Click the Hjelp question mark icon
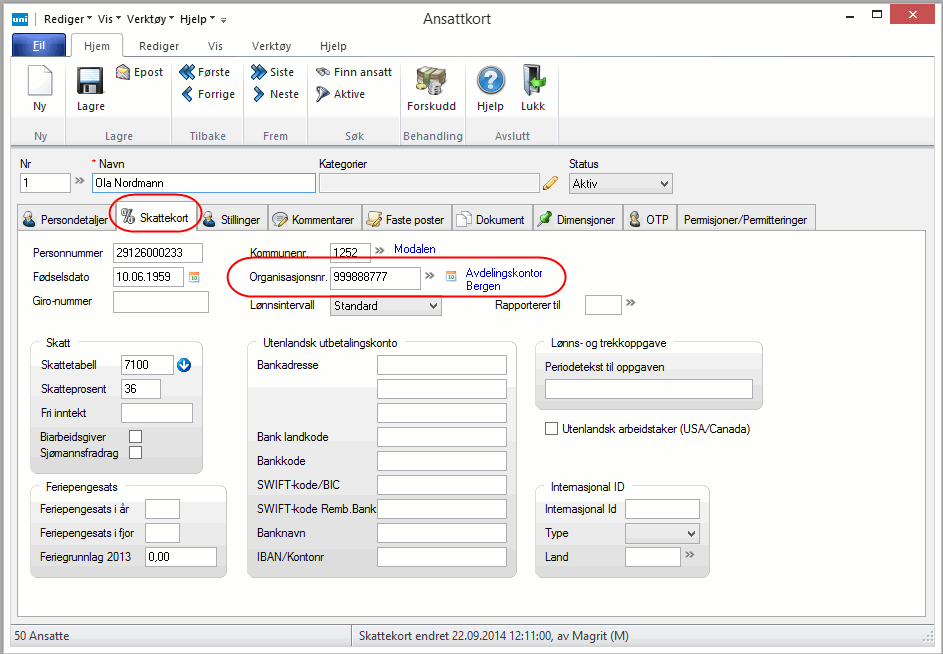This screenshot has width=943, height=654. [x=490, y=82]
